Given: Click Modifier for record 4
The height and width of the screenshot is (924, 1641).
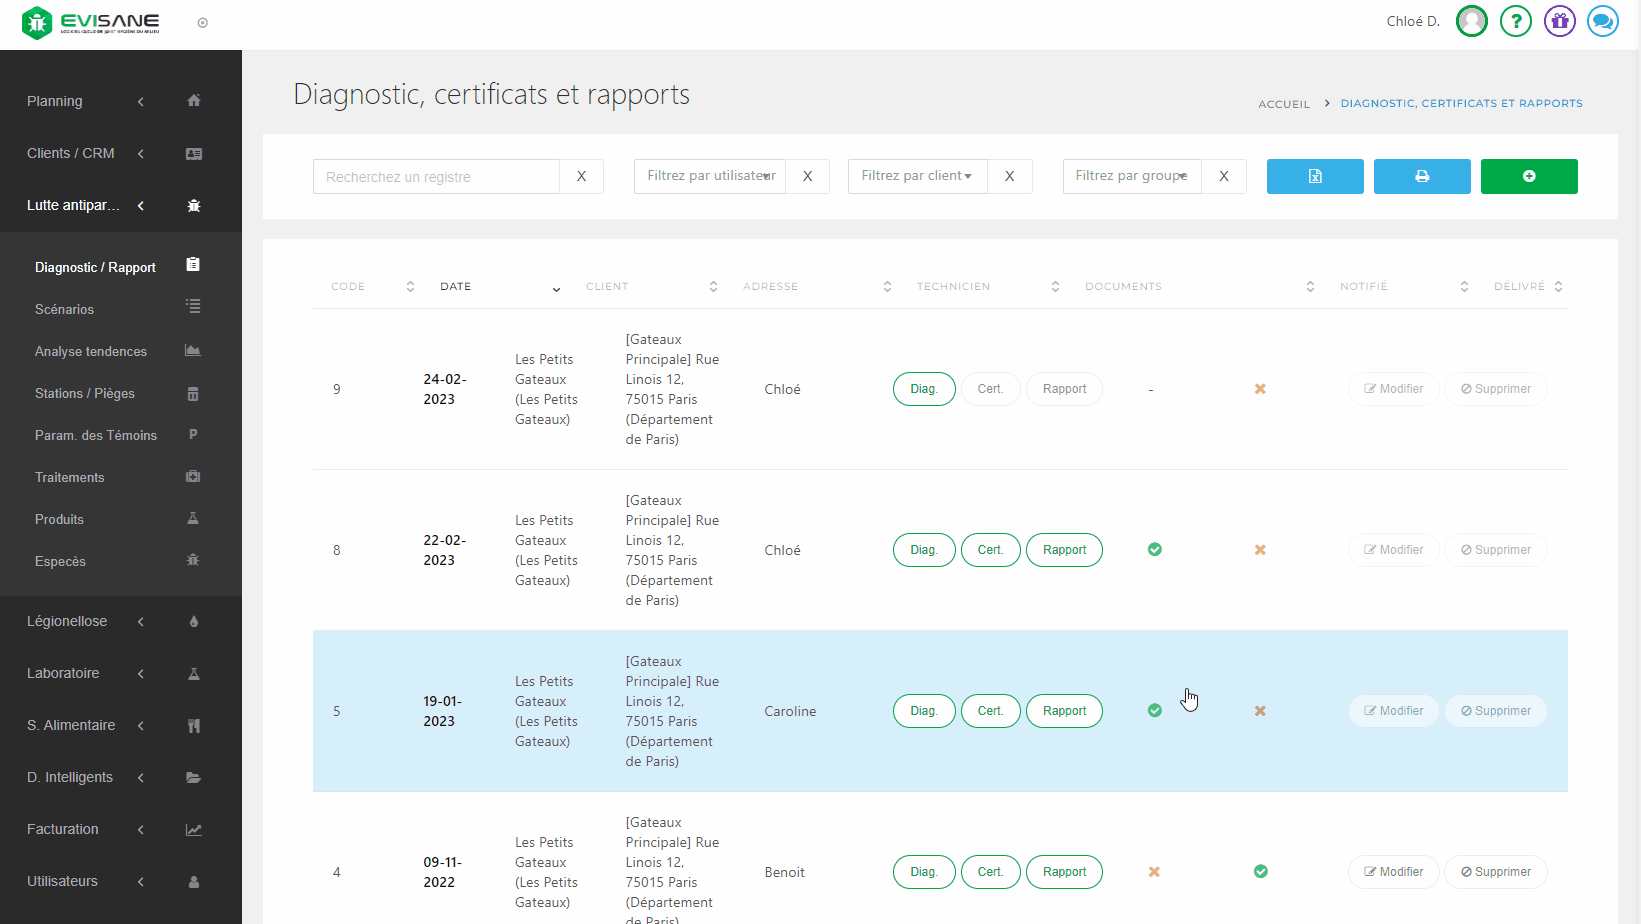Looking at the screenshot, I should 1393,872.
